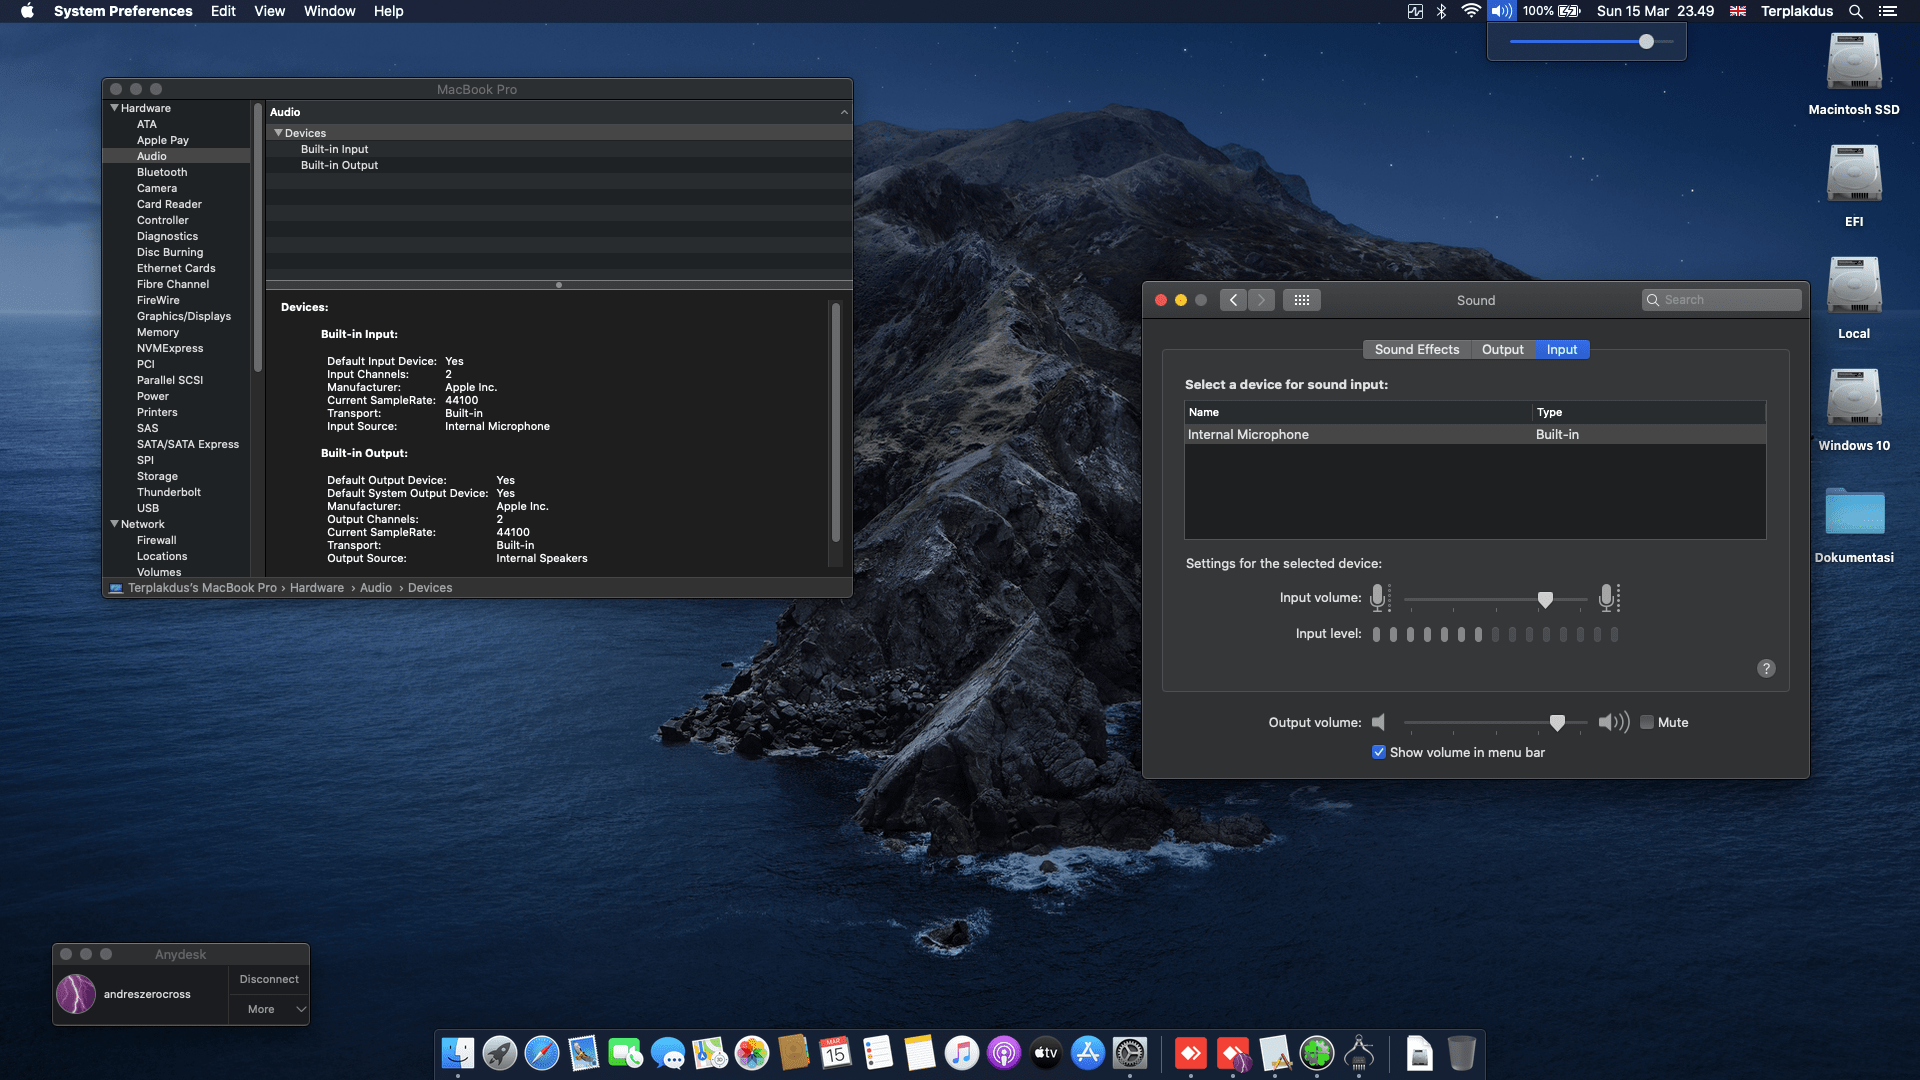This screenshot has width=1920, height=1080.
Task: Launch Music app from dock
Action: point(962,1053)
